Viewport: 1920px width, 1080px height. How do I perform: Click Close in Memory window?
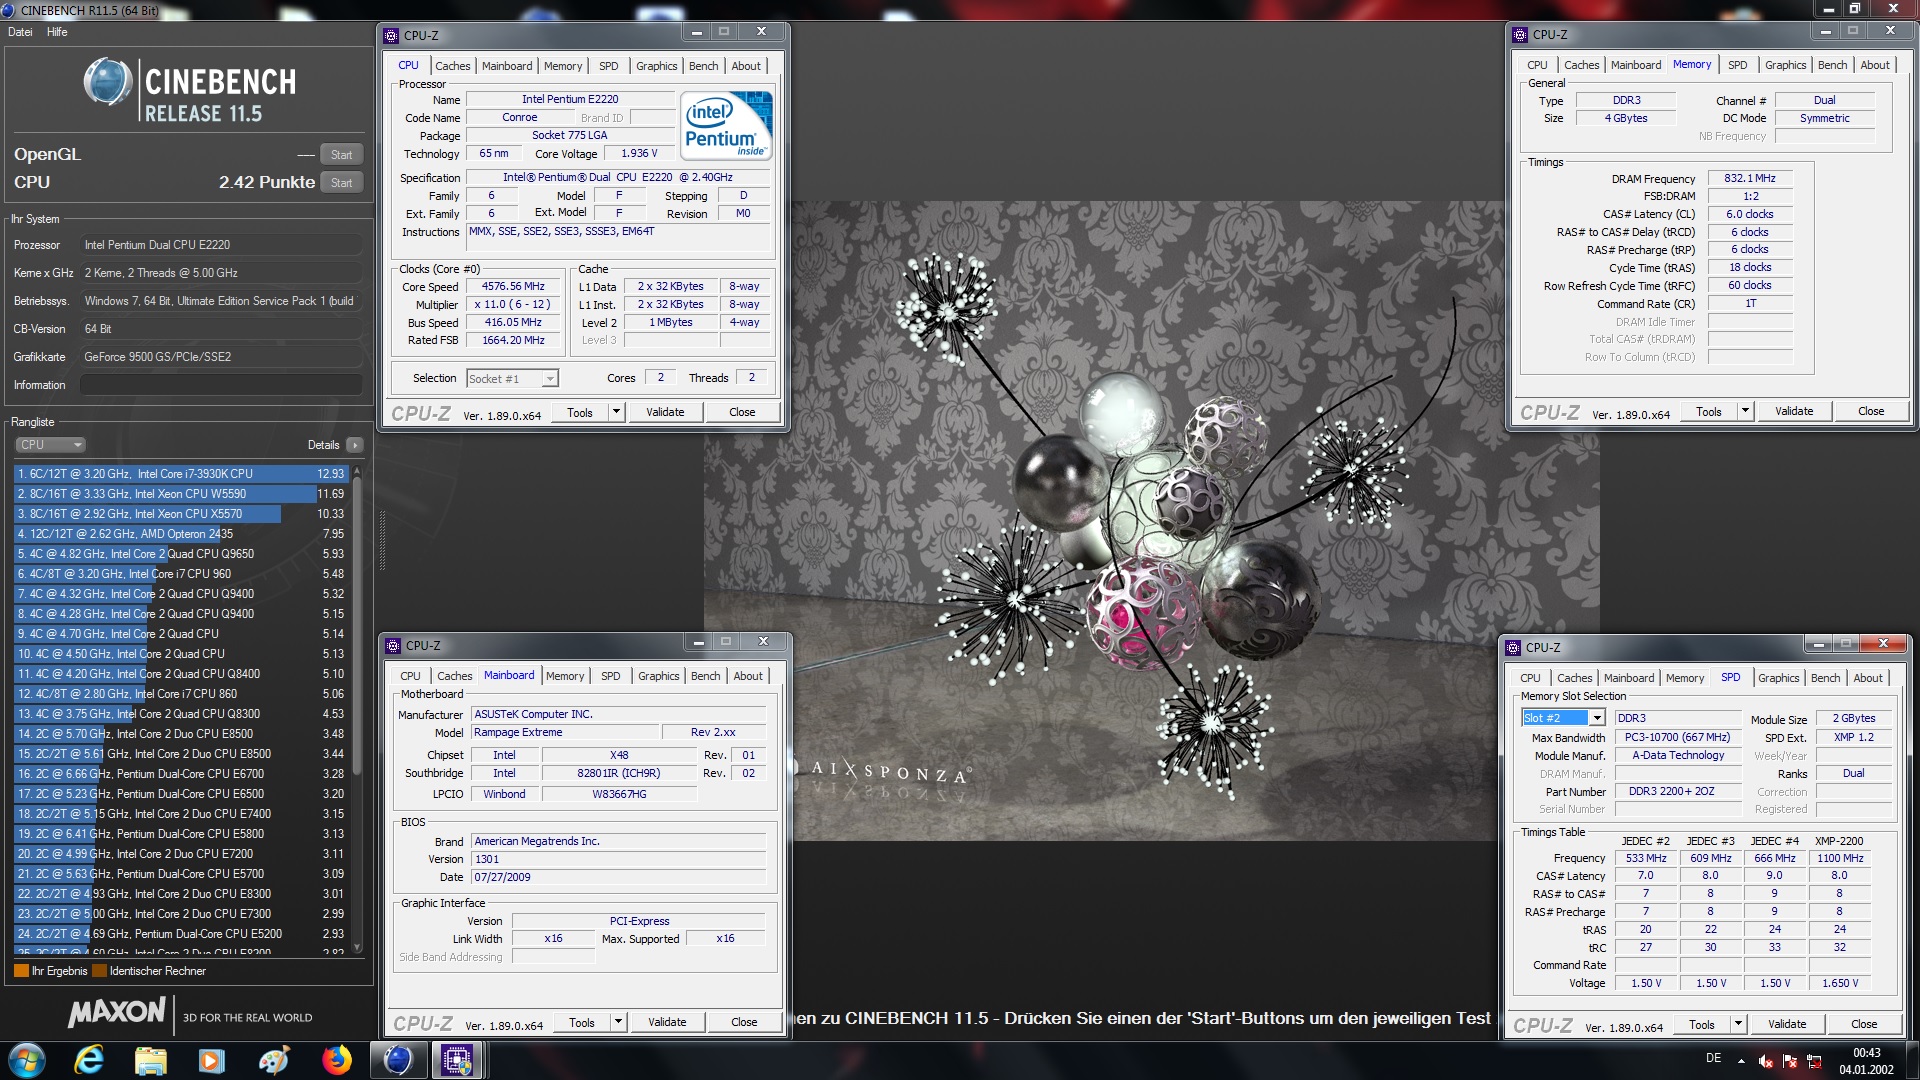point(1871,411)
